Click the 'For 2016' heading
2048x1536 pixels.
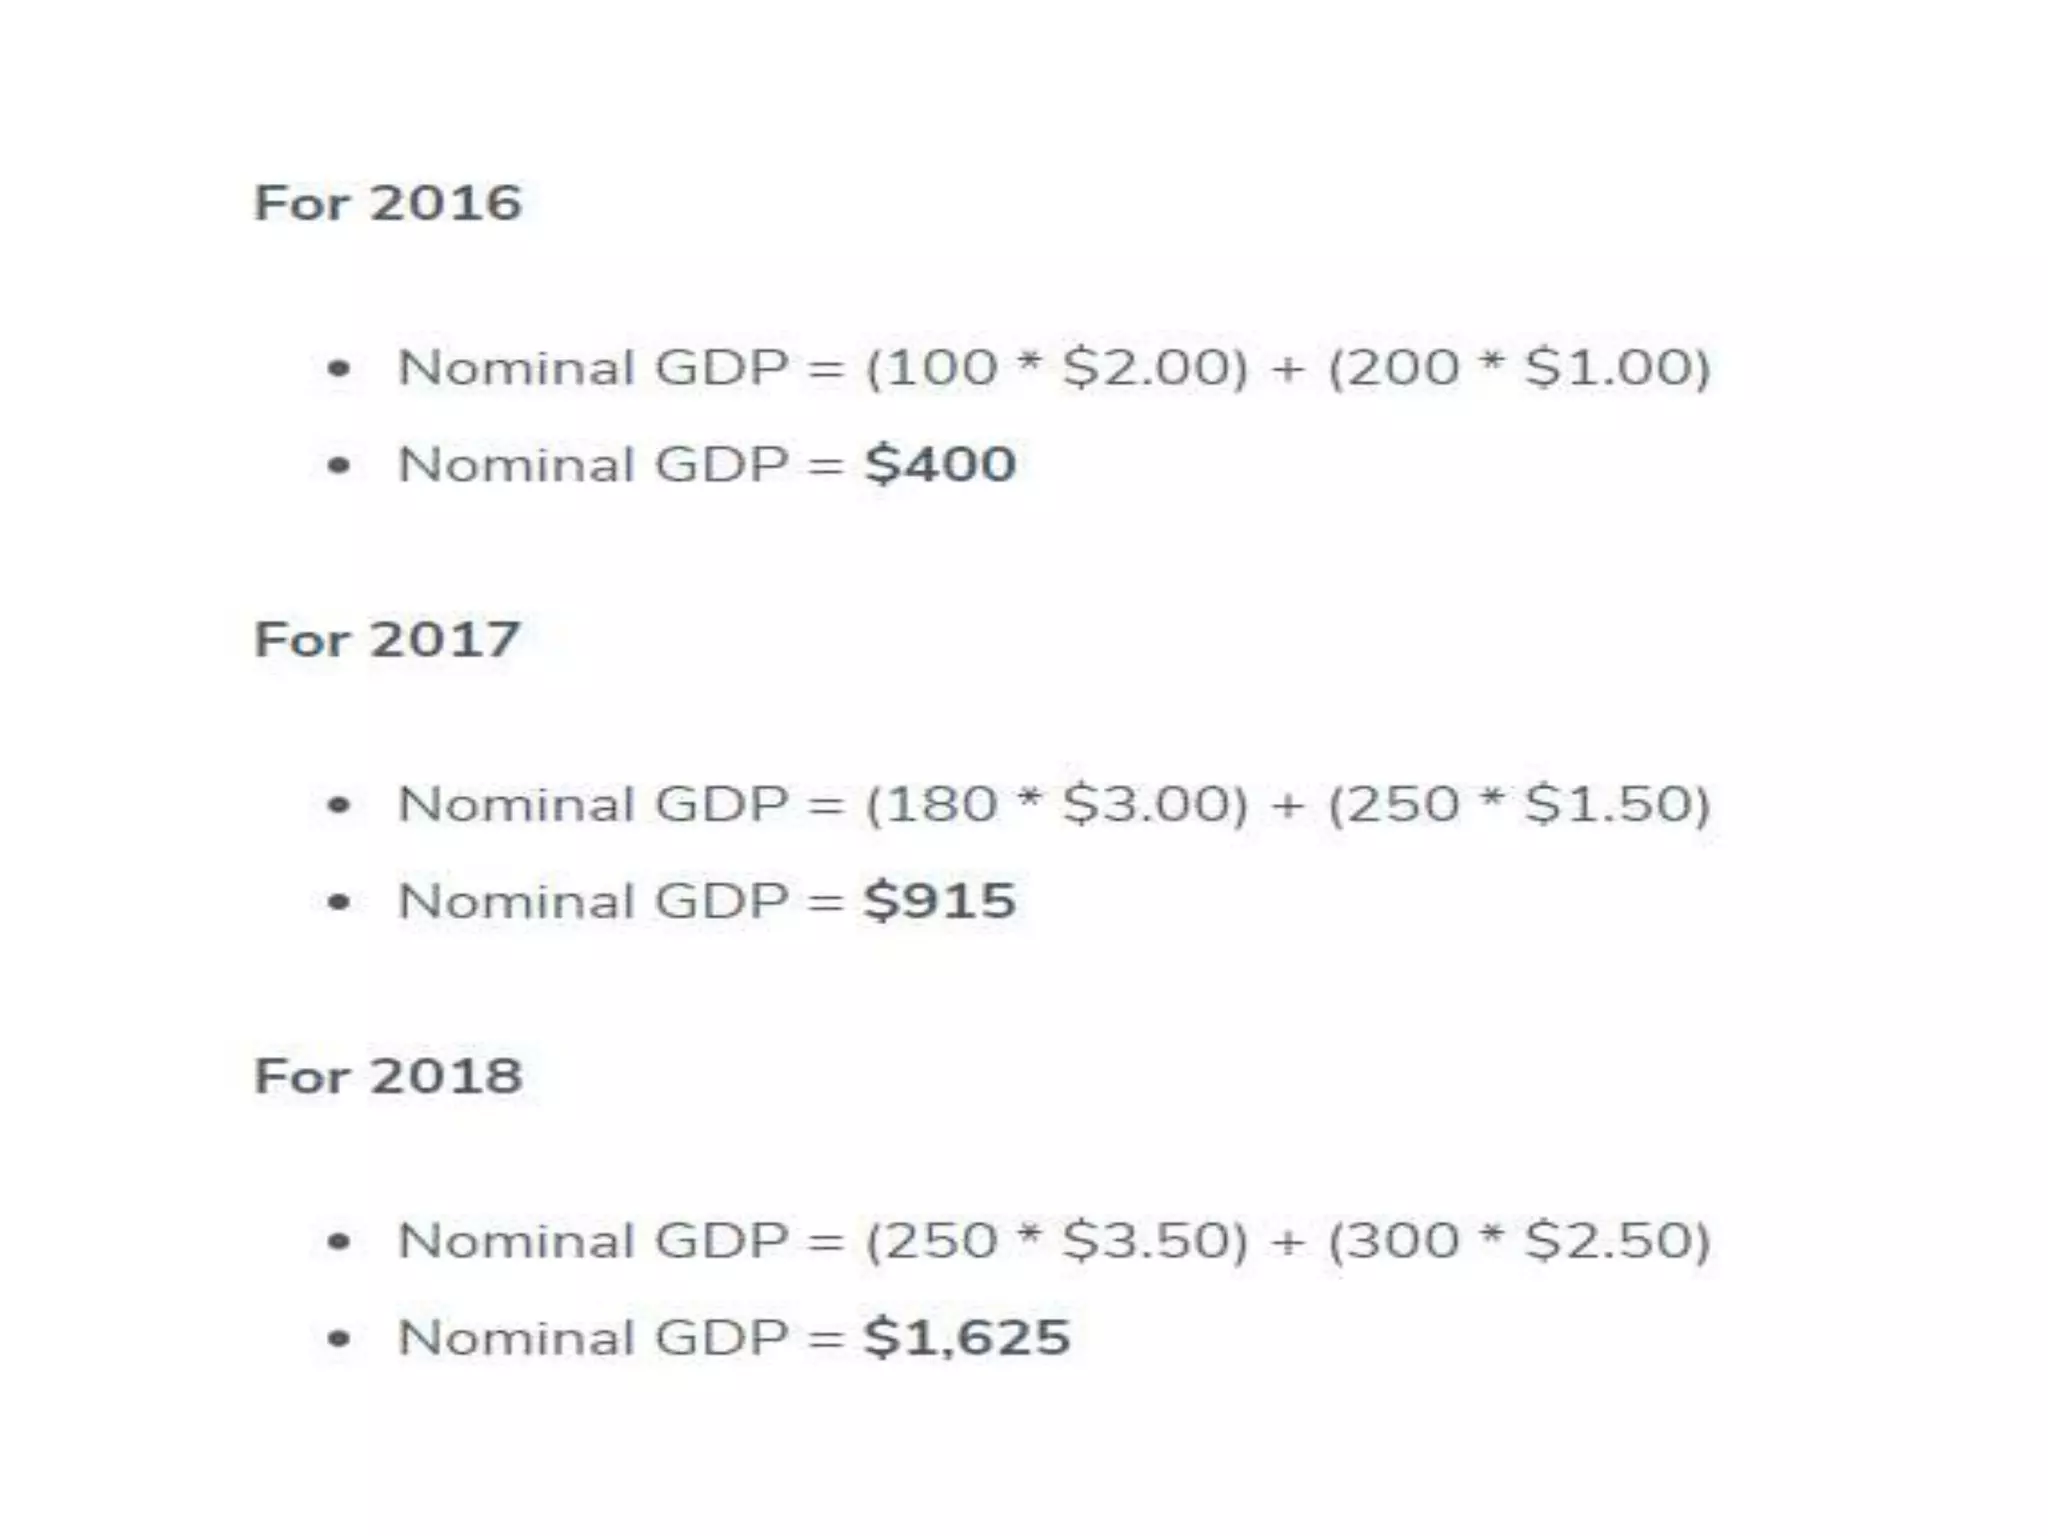[388, 203]
